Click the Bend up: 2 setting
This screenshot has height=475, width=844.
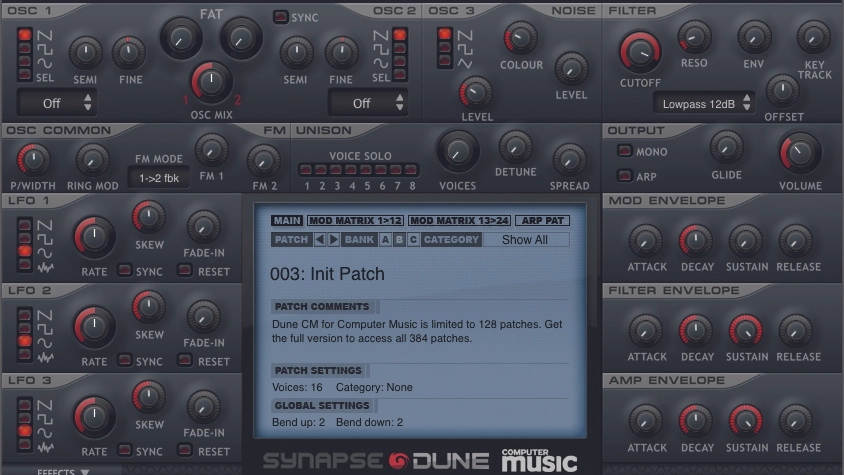click(x=298, y=422)
